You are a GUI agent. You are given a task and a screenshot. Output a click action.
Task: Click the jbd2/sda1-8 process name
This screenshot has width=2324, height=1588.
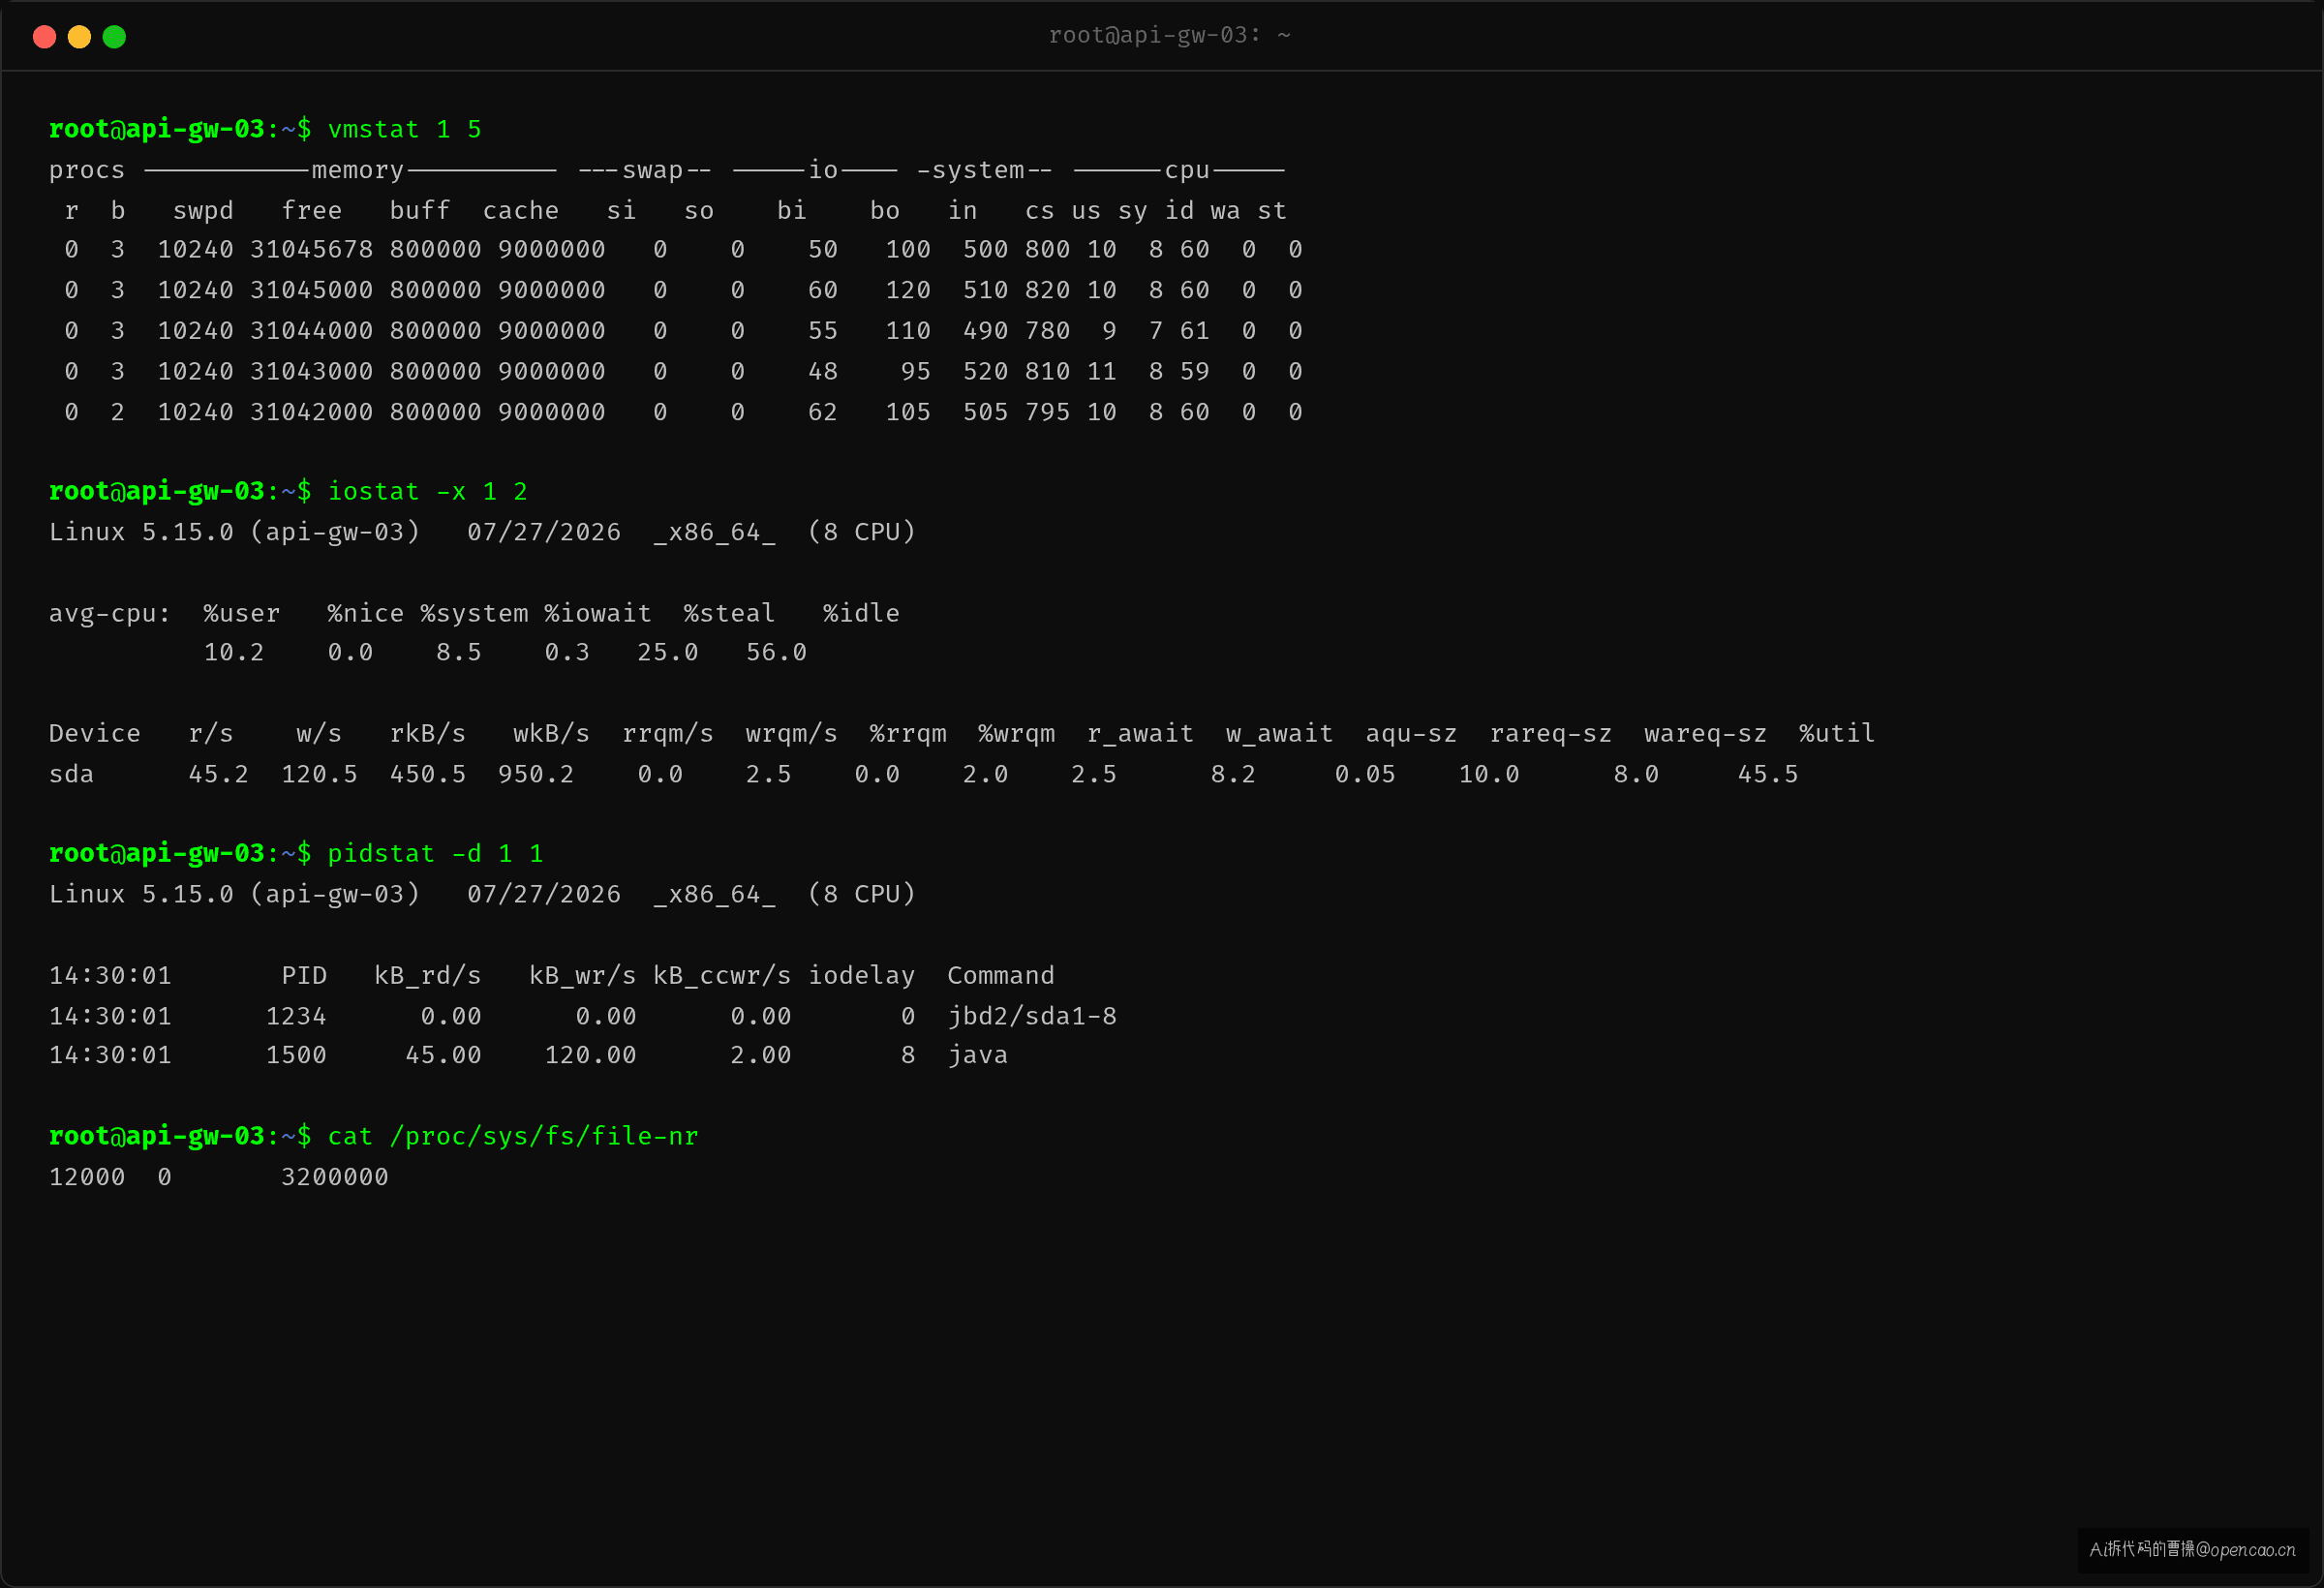click(x=1031, y=1016)
